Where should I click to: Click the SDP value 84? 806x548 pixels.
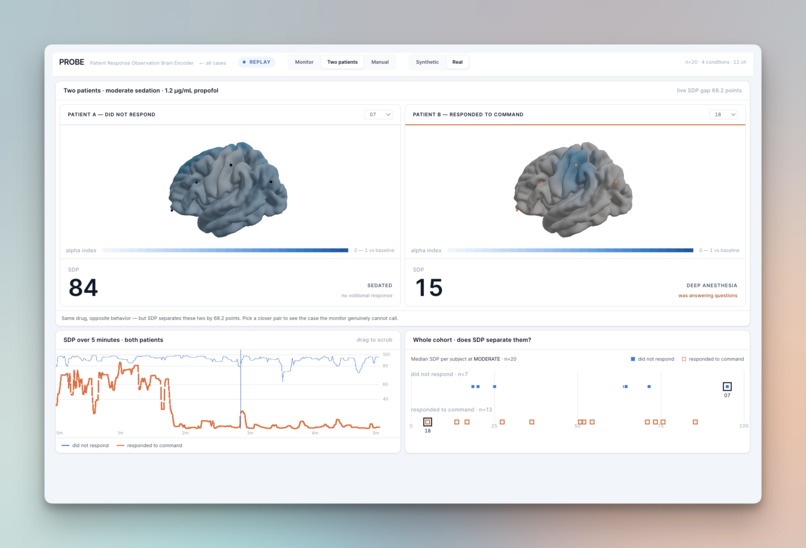(83, 287)
